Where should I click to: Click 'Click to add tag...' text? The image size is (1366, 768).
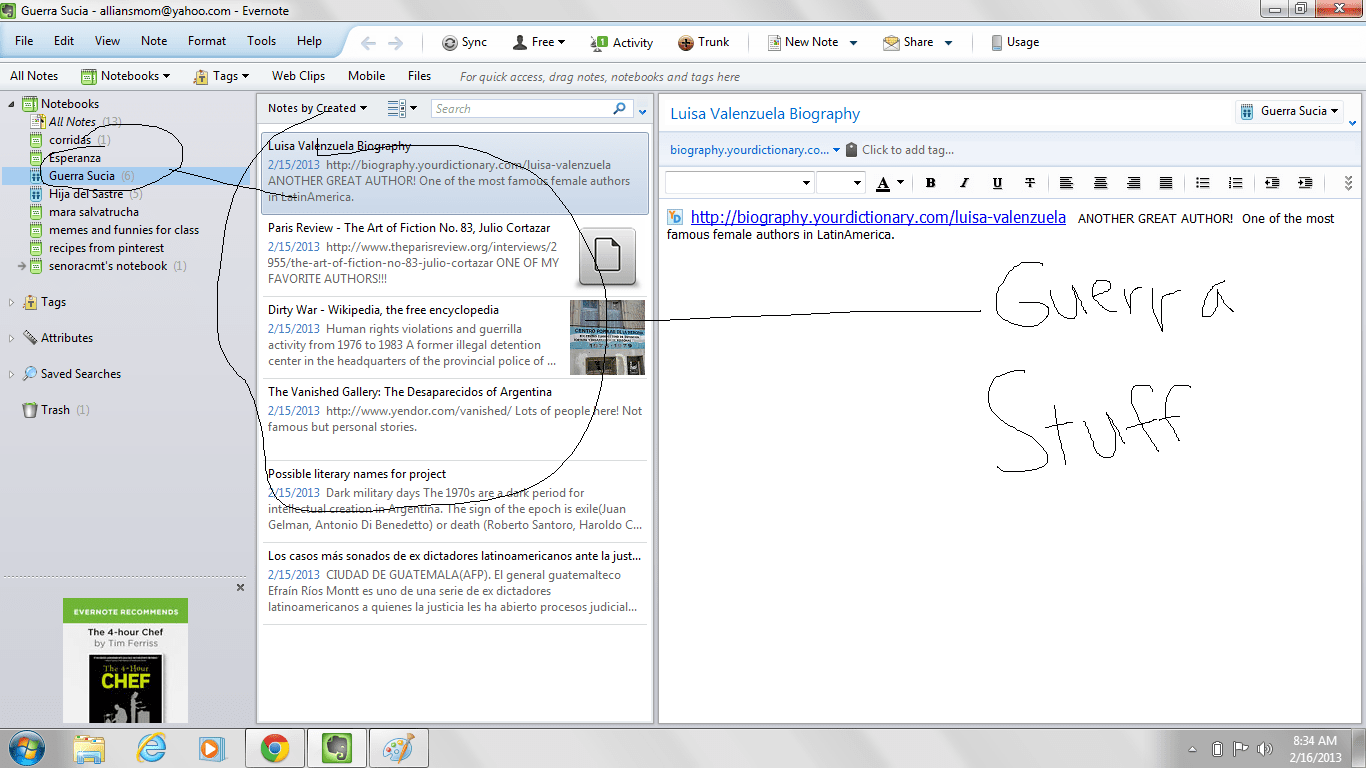908,150
